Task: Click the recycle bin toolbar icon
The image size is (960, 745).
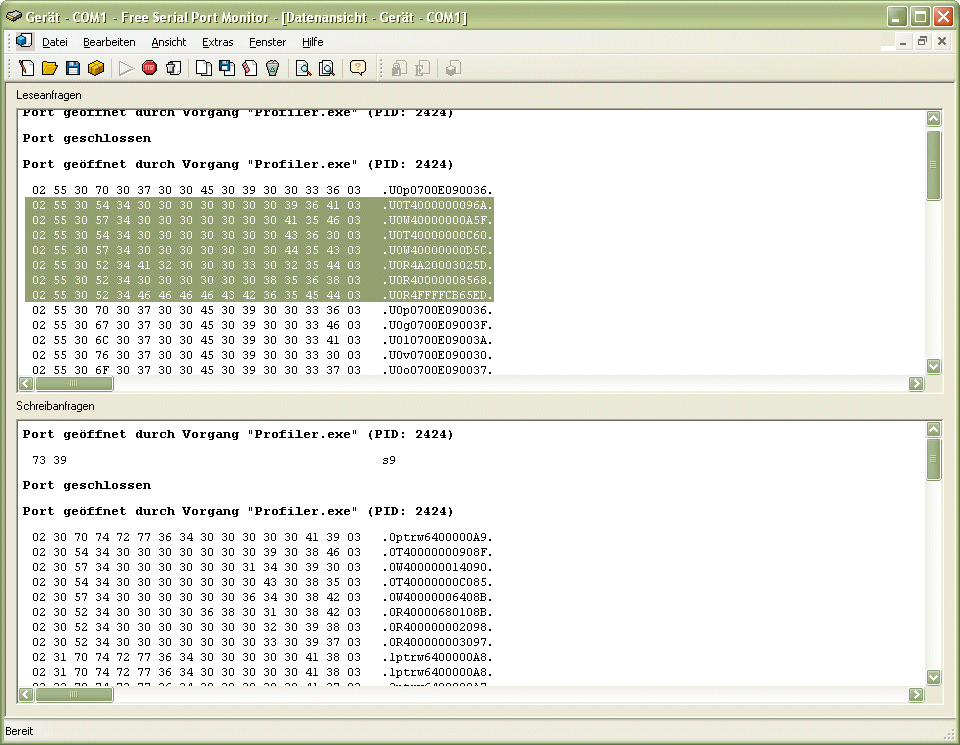Action: coord(273,68)
